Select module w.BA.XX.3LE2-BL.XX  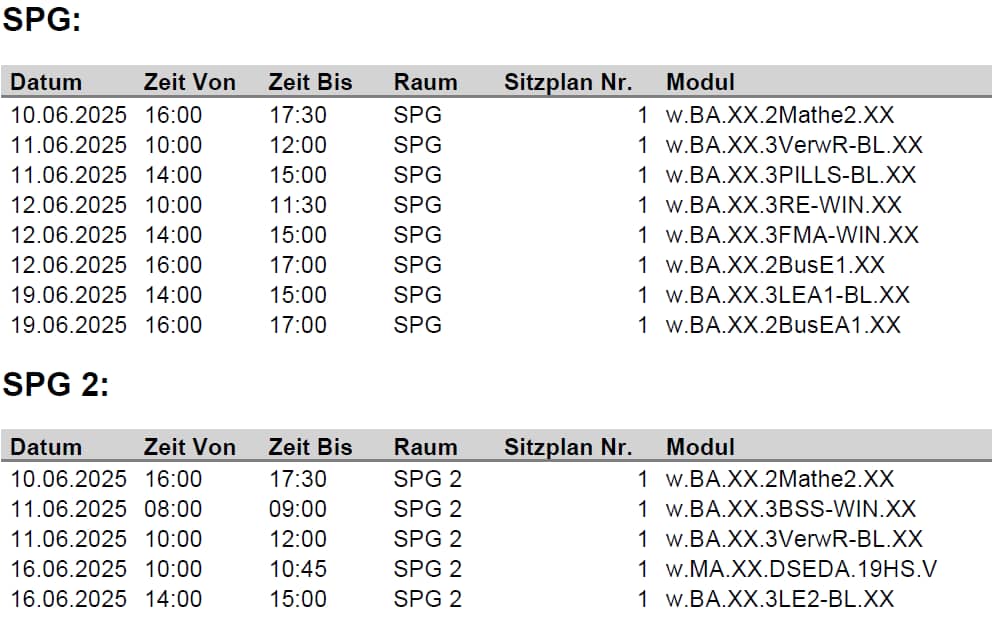pos(780,598)
